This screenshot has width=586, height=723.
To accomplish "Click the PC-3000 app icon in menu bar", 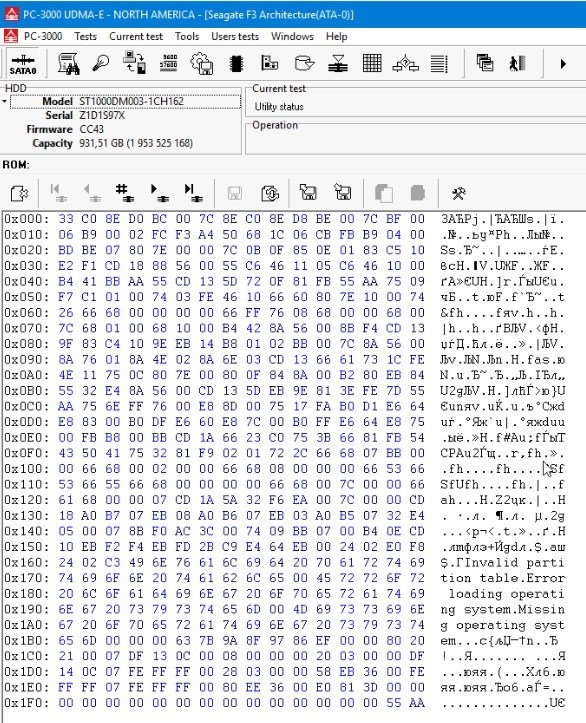I will (x=11, y=36).
